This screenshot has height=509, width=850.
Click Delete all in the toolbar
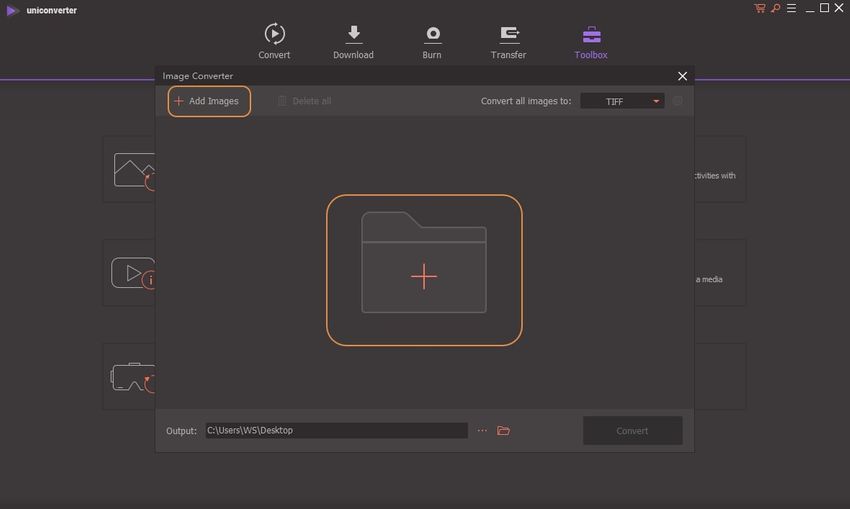point(304,101)
